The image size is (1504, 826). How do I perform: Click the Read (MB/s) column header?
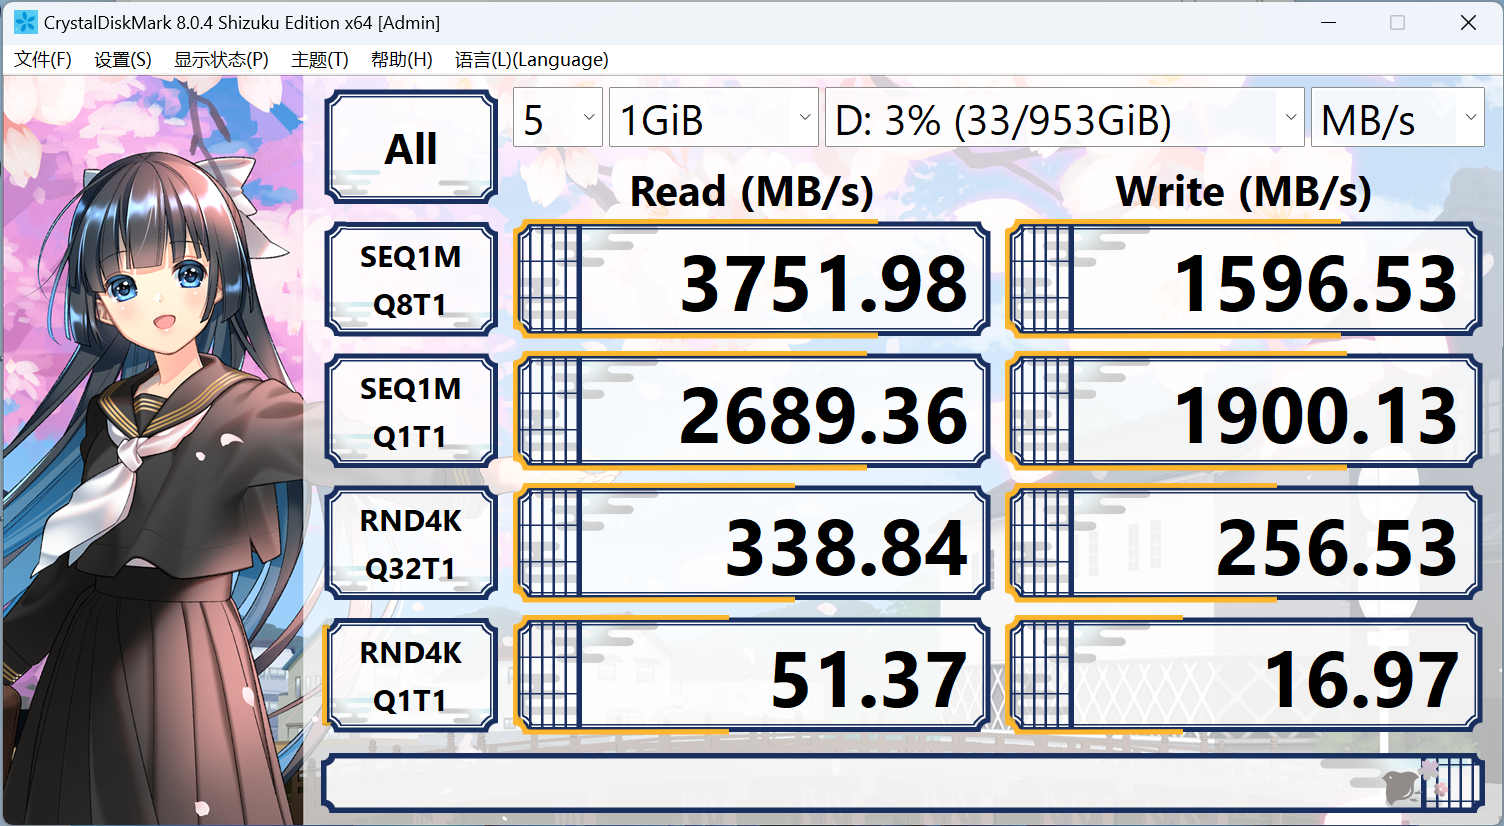(752, 191)
